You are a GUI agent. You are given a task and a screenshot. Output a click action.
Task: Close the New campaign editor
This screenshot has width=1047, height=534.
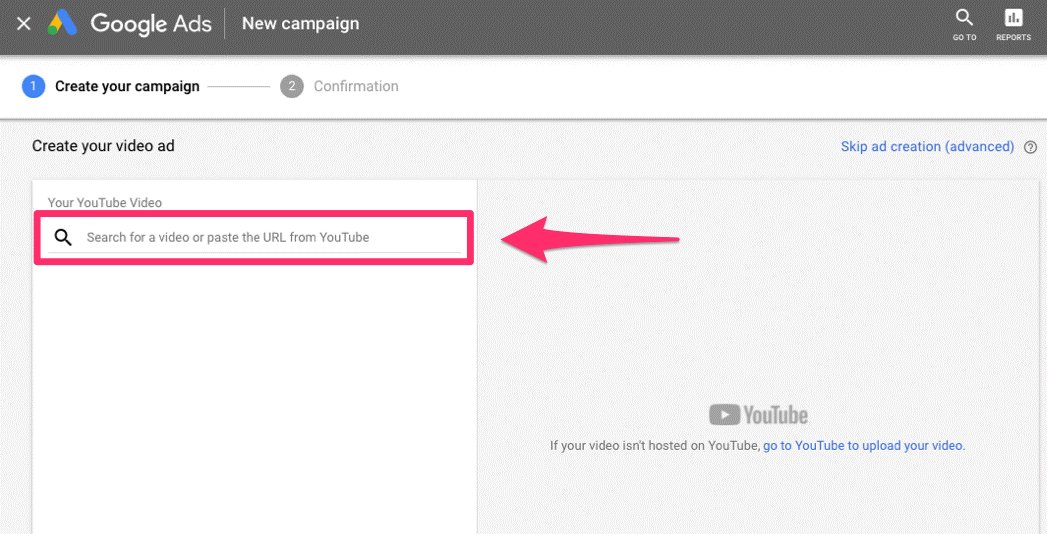point(24,23)
